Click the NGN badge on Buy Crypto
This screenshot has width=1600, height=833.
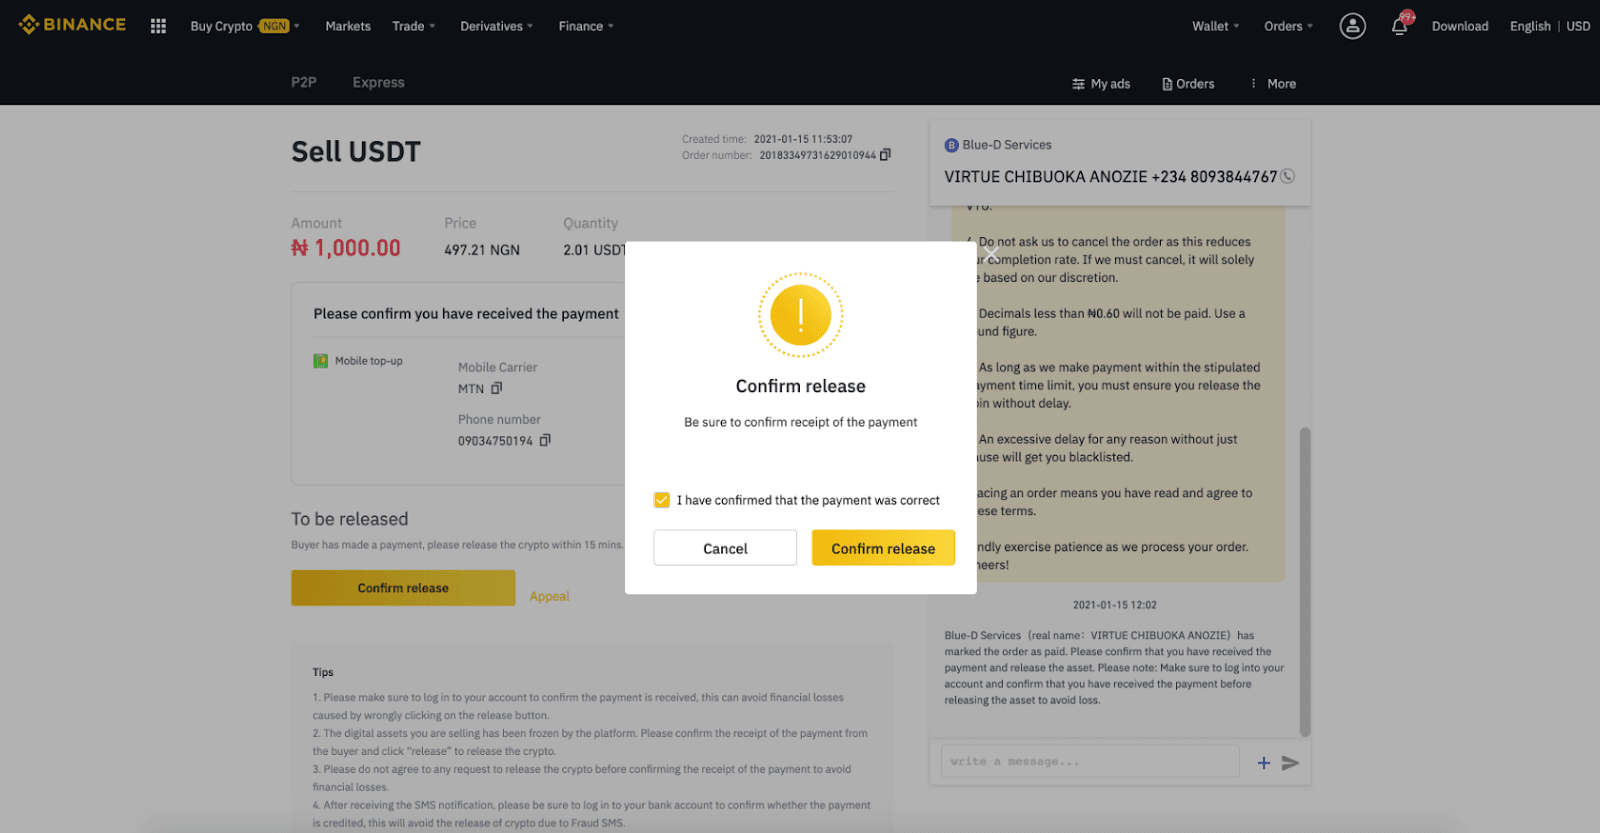point(274,26)
